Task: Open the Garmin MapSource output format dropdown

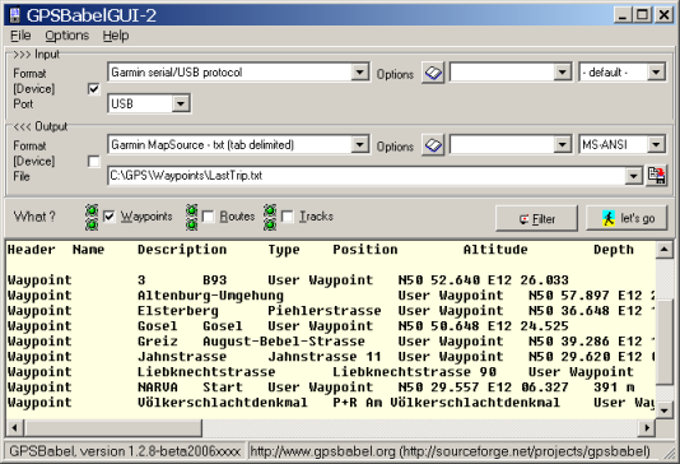Action: coord(360,144)
